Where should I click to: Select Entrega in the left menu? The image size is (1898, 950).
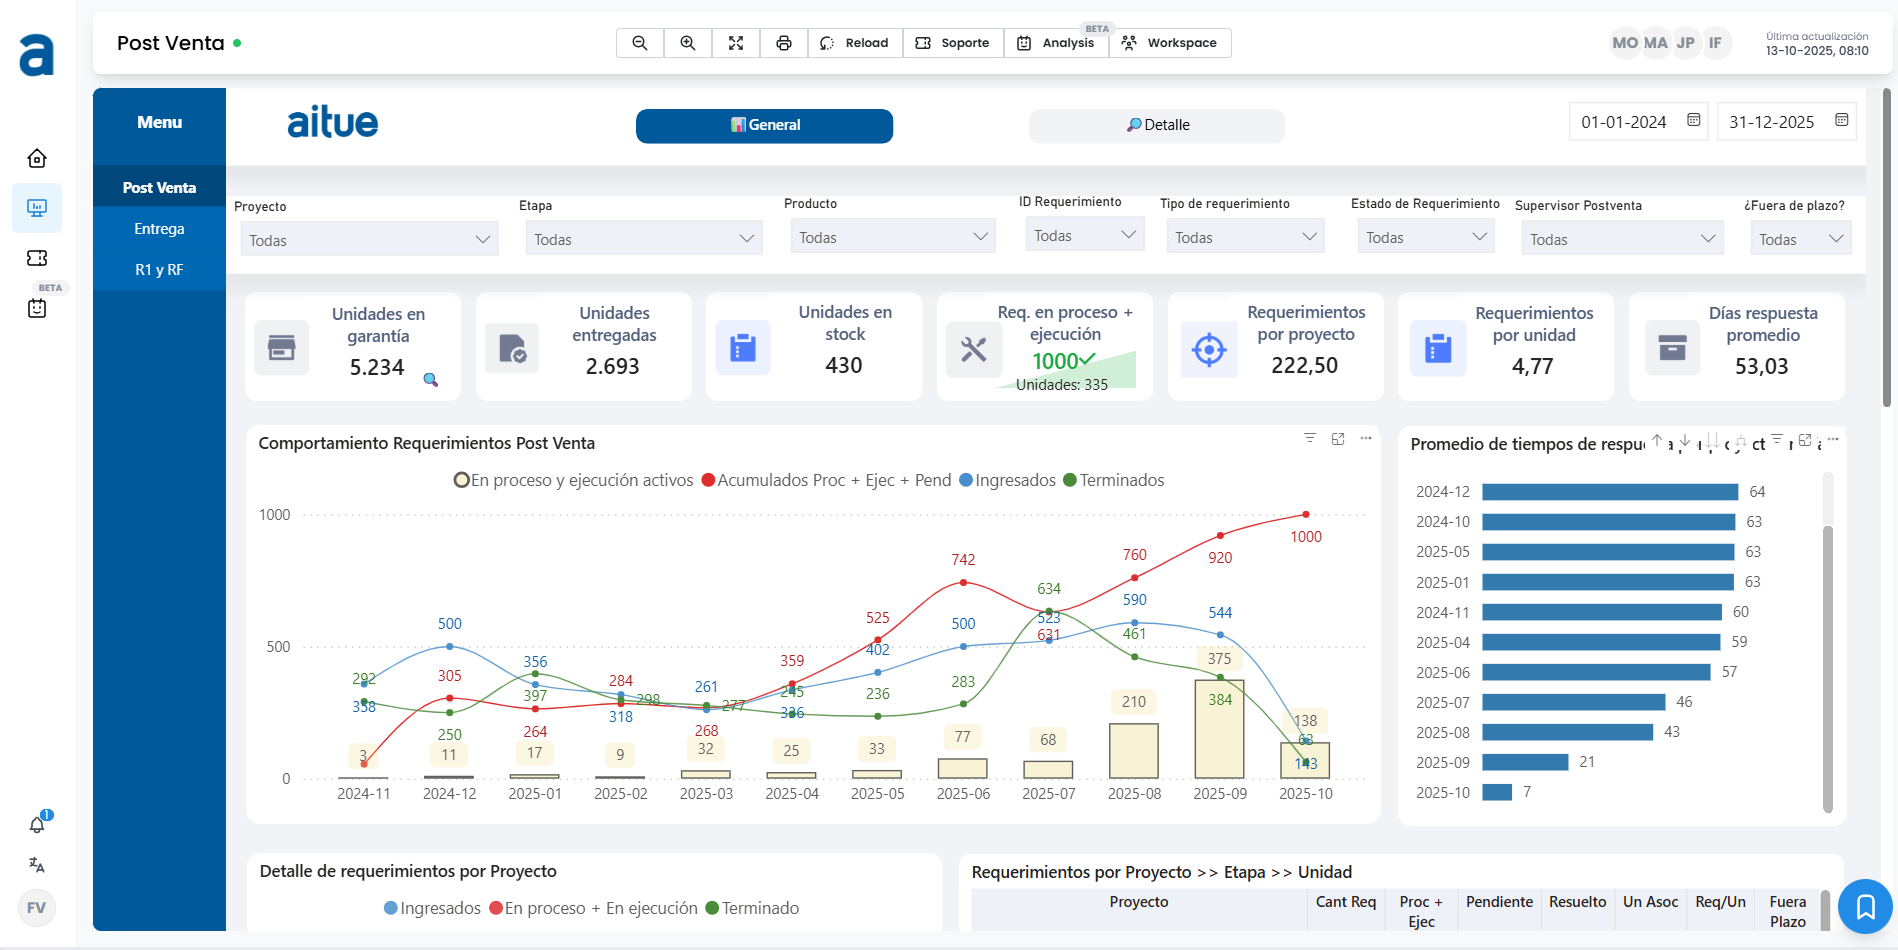(x=159, y=229)
